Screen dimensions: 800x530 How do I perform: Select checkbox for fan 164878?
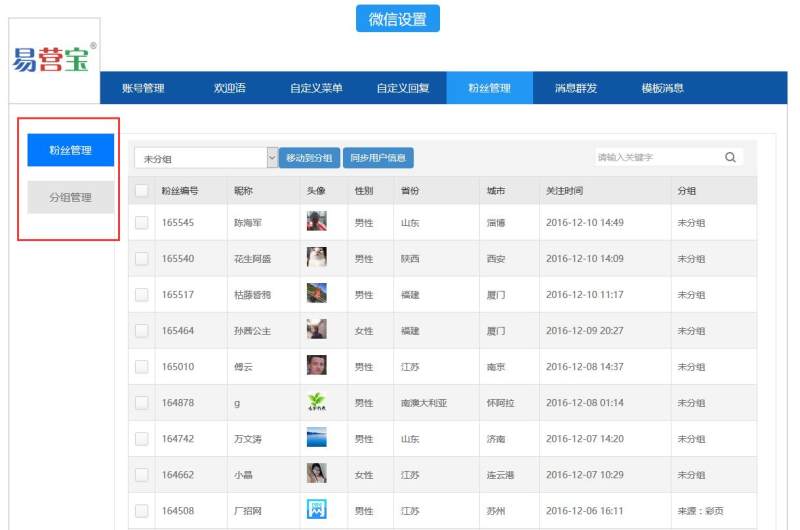pyautogui.click(x=141, y=403)
